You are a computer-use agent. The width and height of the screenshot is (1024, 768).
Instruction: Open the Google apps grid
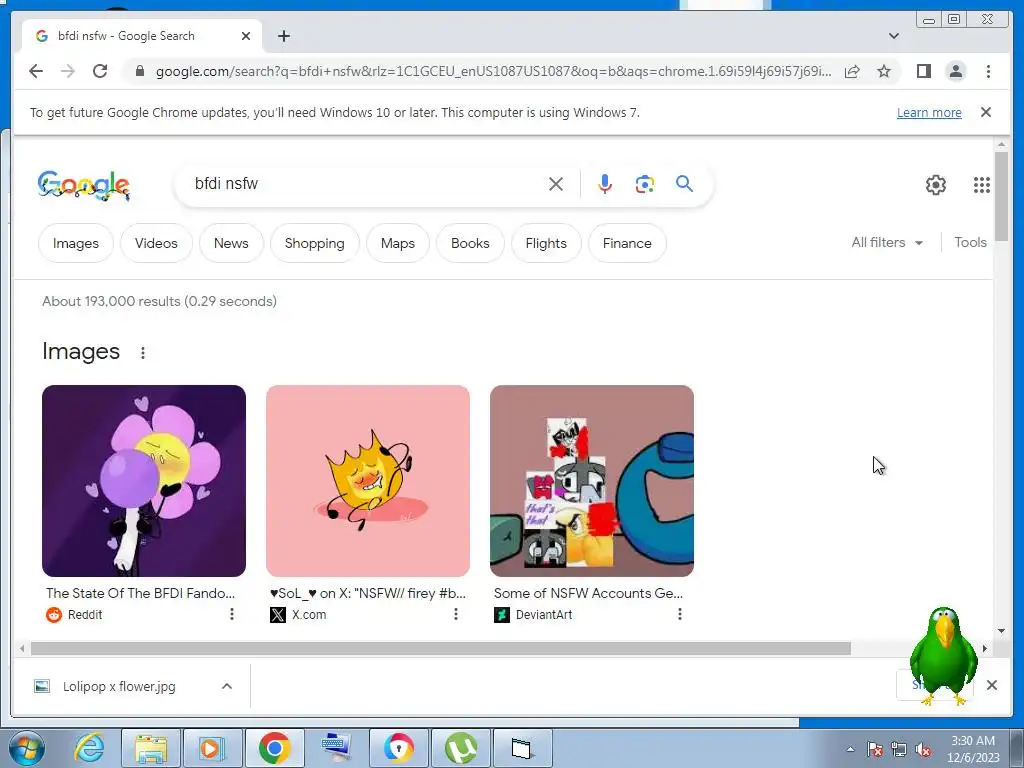pos(982,185)
